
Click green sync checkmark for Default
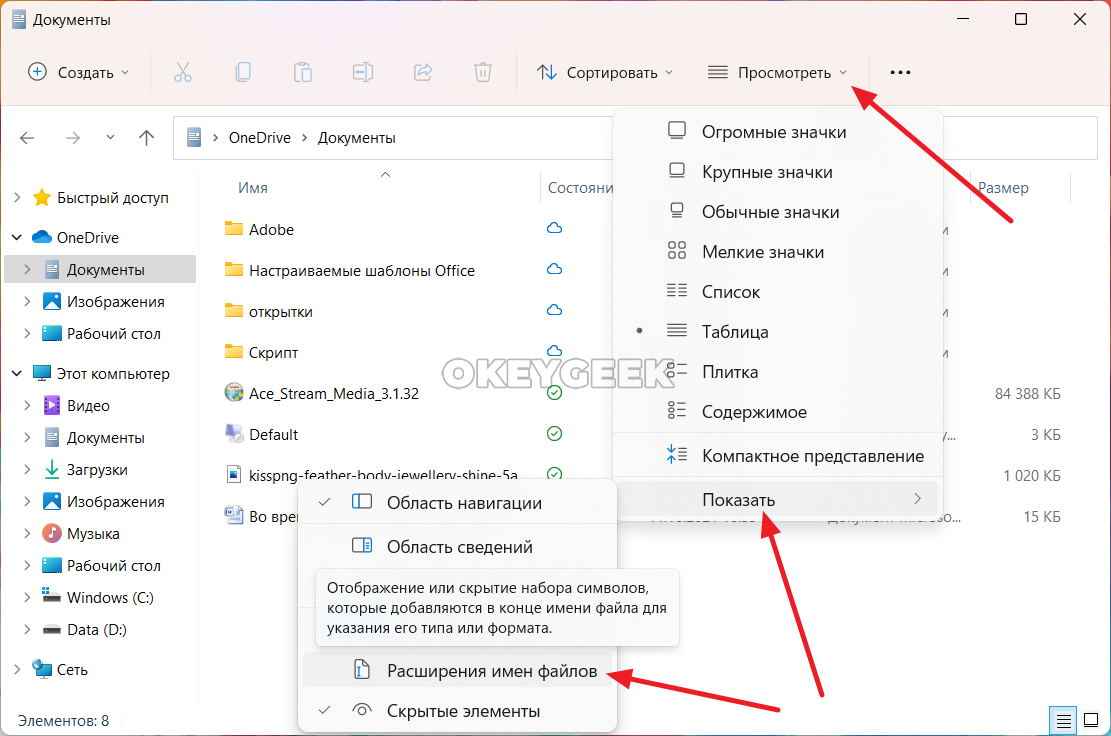coord(555,434)
